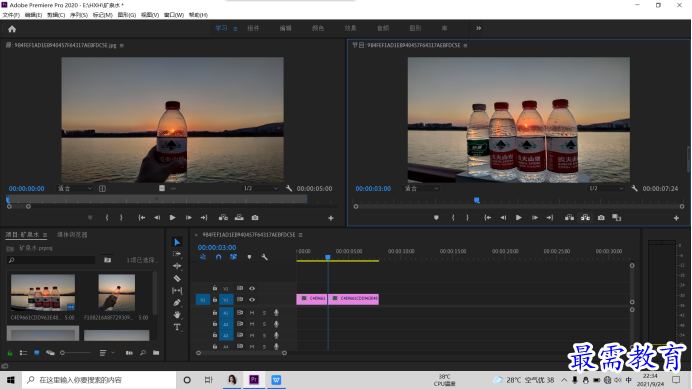Export frame from Program monitor camera icon
Image resolution: width=692 pixels, height=389 pixels.
coord(601,218)
